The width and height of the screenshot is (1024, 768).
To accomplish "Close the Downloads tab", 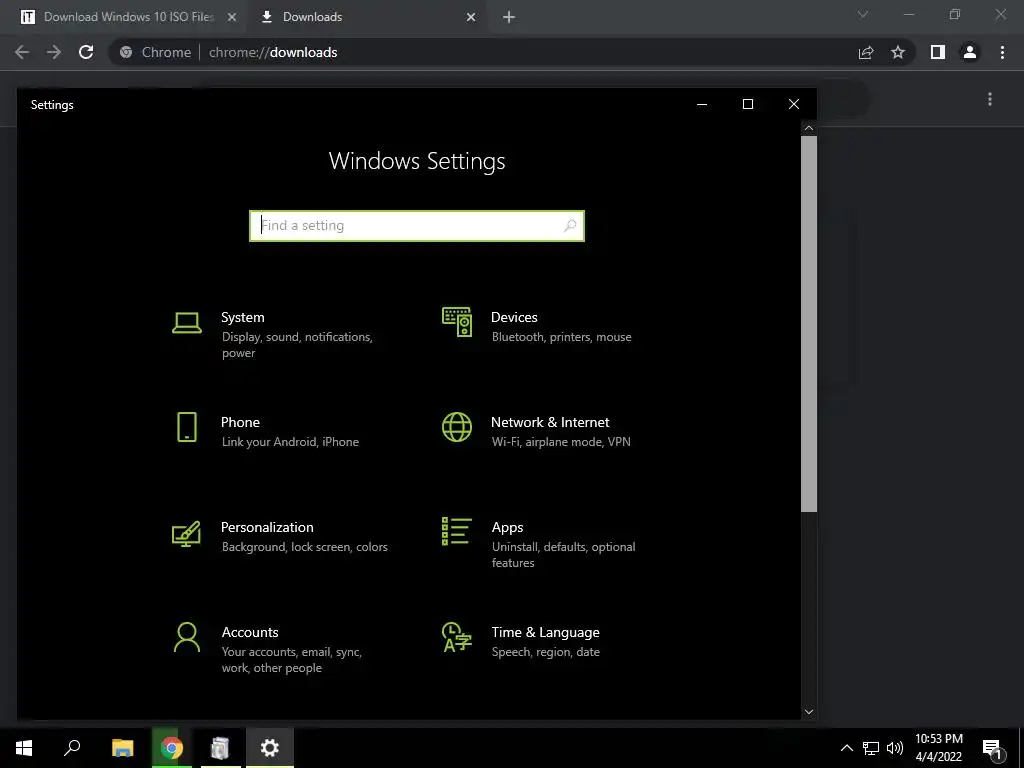I will point(471,17).
